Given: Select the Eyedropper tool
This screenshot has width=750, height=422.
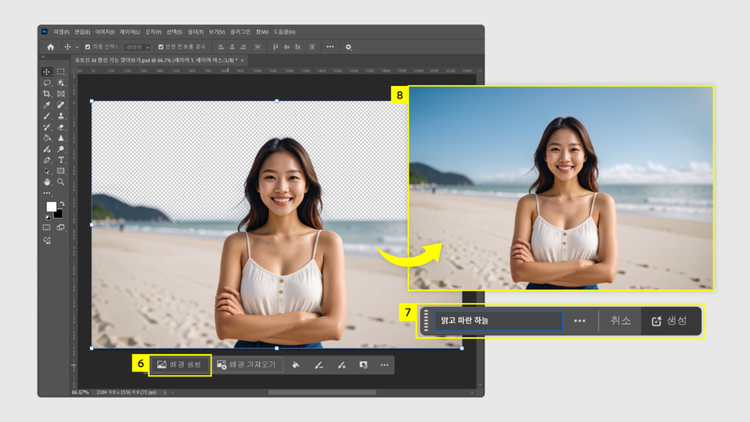Looking at the screenshot, I should [x=47, y=105].
